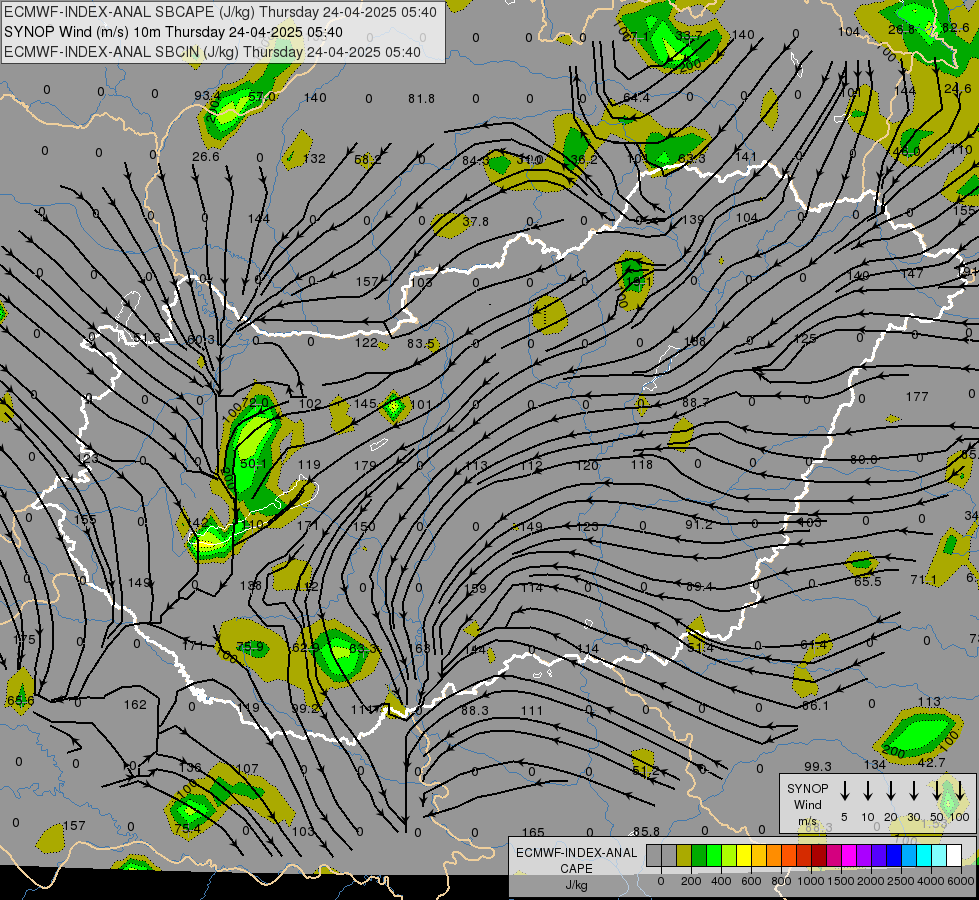Click the 37.8 value on the map
Viewport: 979px width, 900px height.
point(475,222)
